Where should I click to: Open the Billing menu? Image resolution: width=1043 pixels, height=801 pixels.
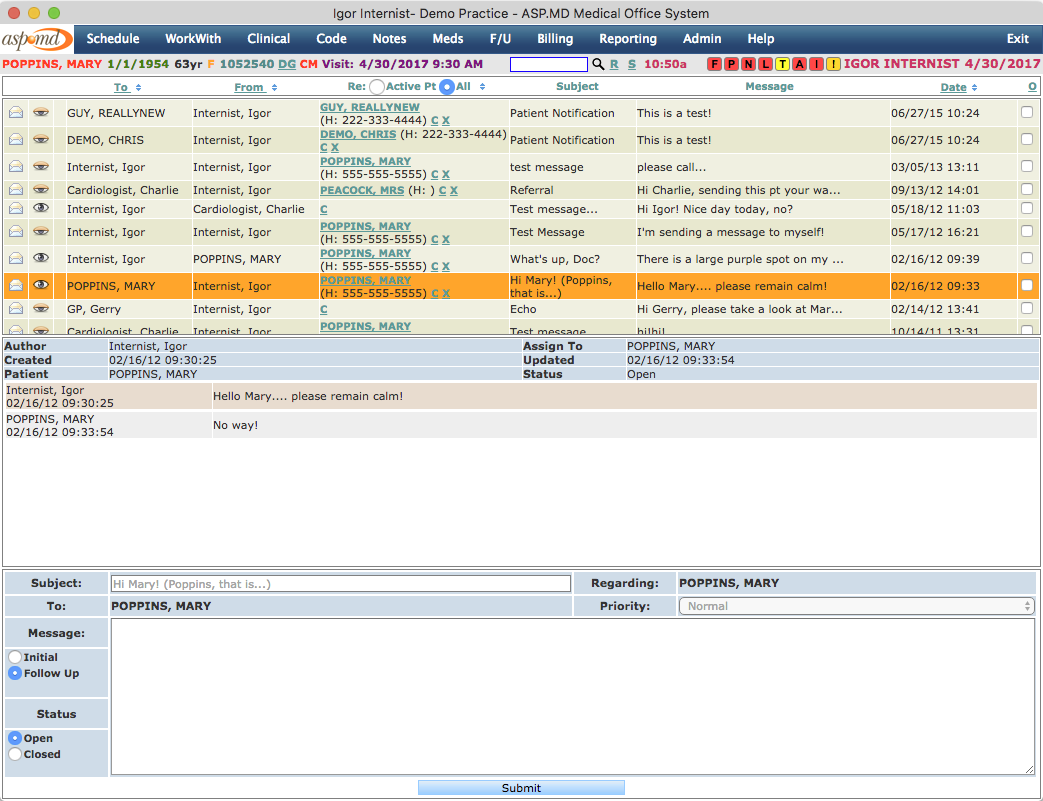click(555, 39)
